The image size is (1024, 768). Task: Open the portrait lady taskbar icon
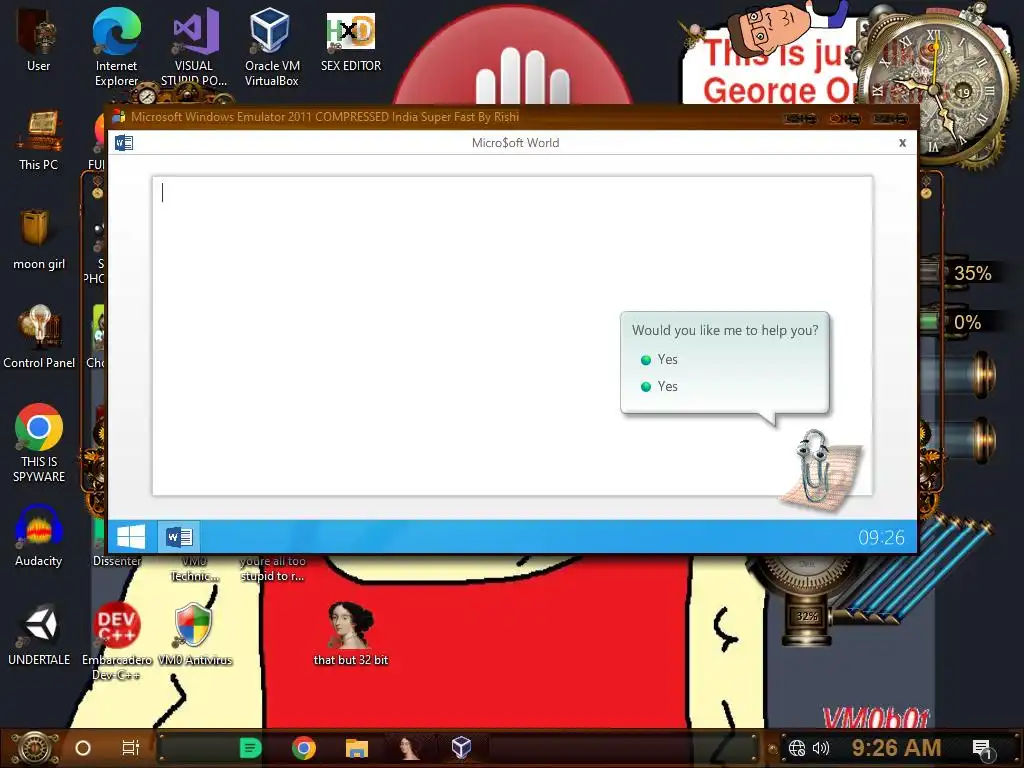409,748
